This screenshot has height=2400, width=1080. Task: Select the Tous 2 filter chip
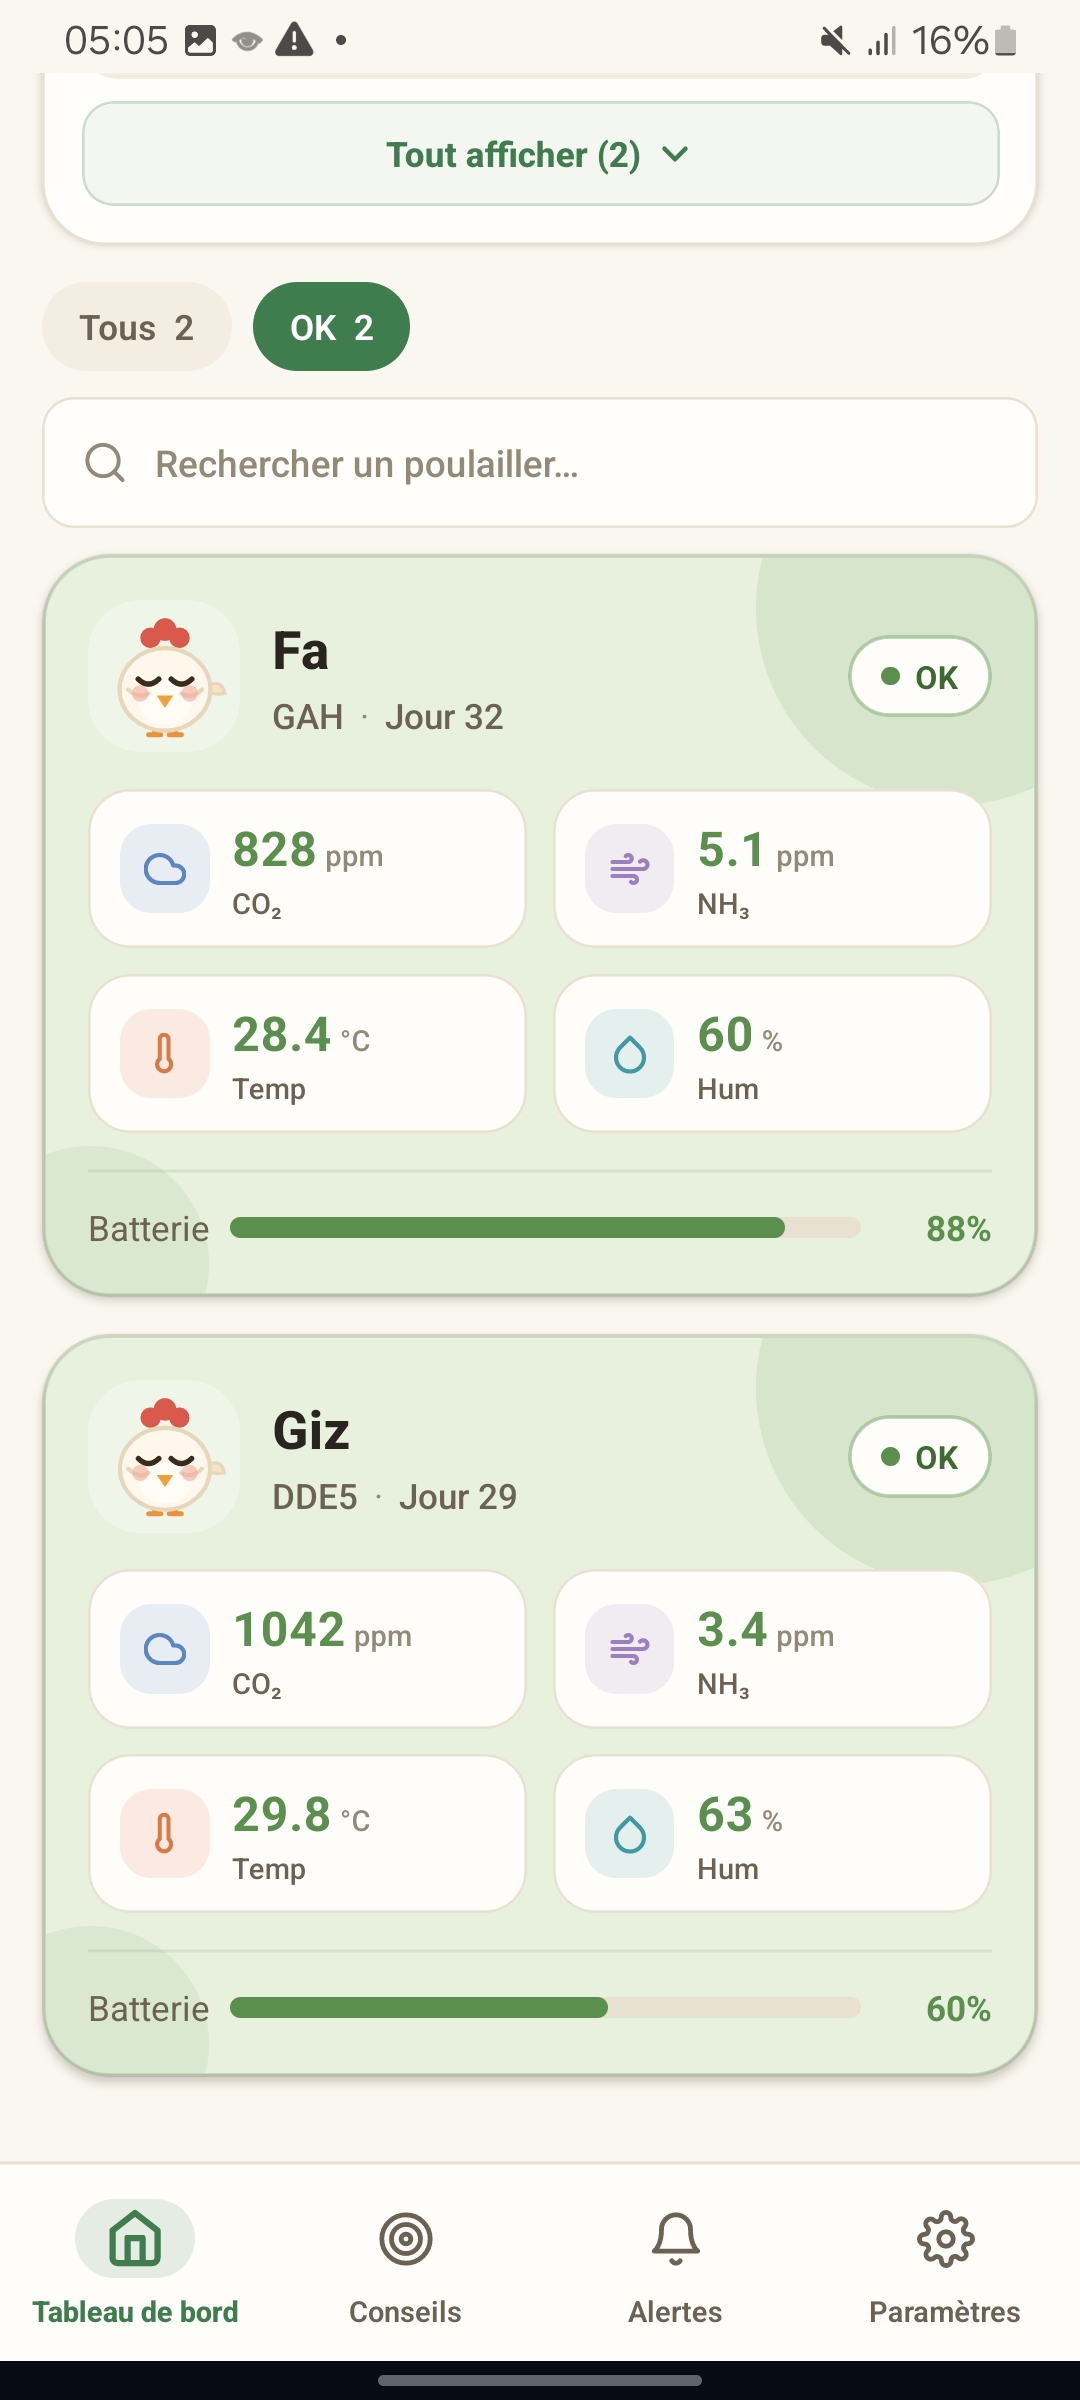point(137,327)
